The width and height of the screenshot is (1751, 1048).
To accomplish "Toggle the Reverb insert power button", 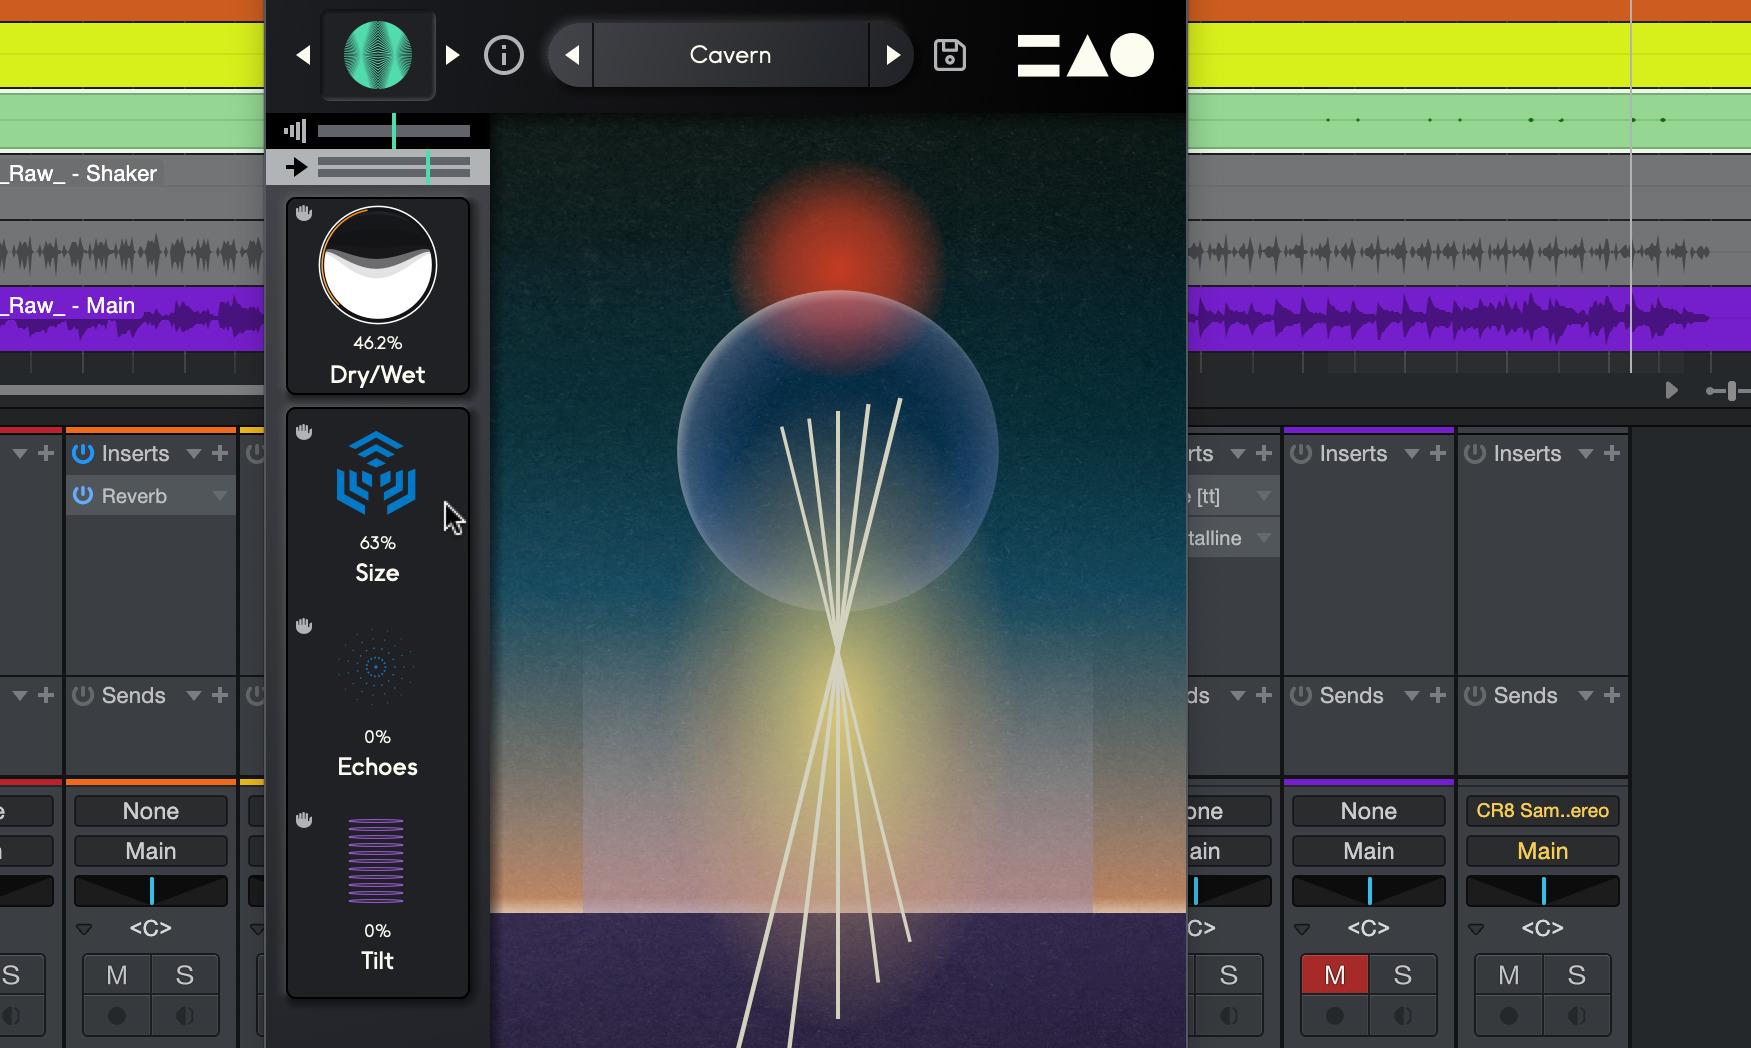I will tap(83, 495).
